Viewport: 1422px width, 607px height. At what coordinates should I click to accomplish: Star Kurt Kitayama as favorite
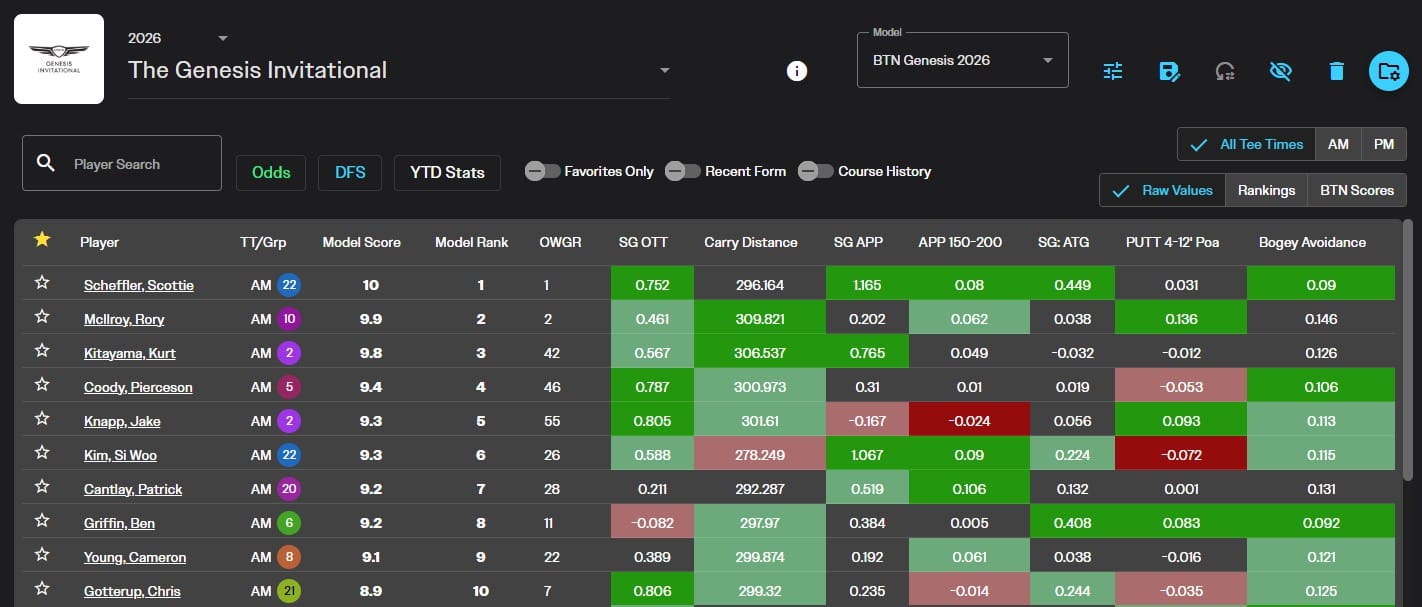pos(42,351)
